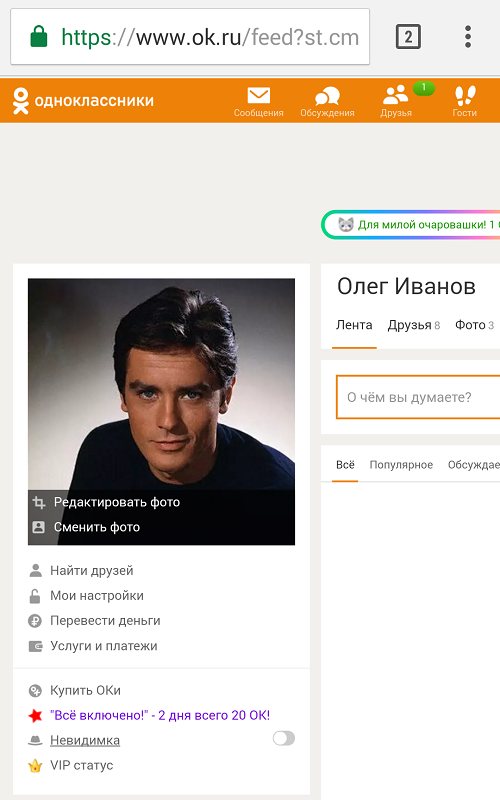Switch to the Друзья profile tab
The height and width of the screenshot is (800, 500).
tap(413, 325)
